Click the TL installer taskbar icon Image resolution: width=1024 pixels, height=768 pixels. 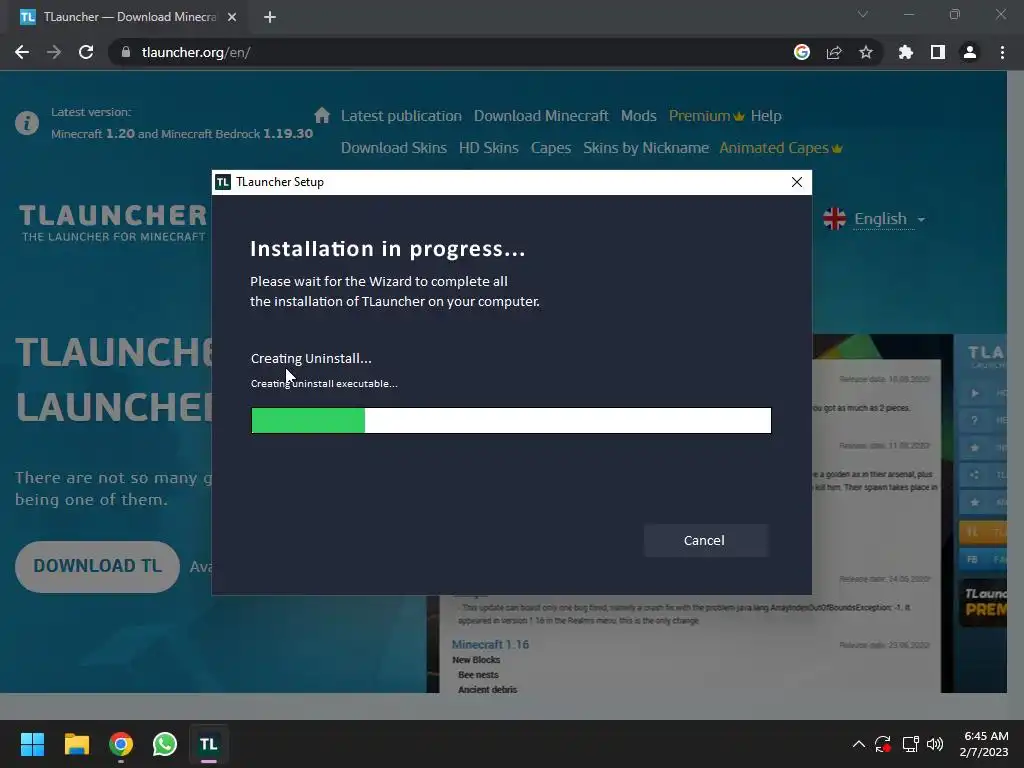tap(209, 744)
